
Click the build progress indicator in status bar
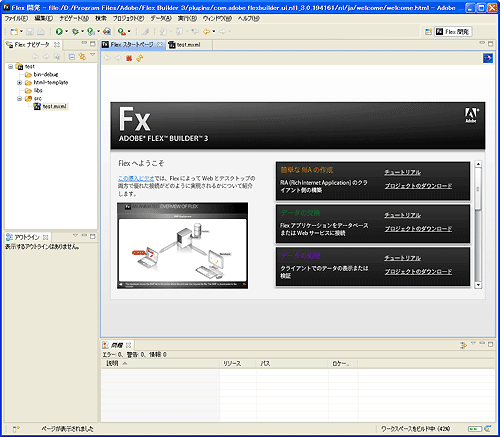[x=475, y=429]
